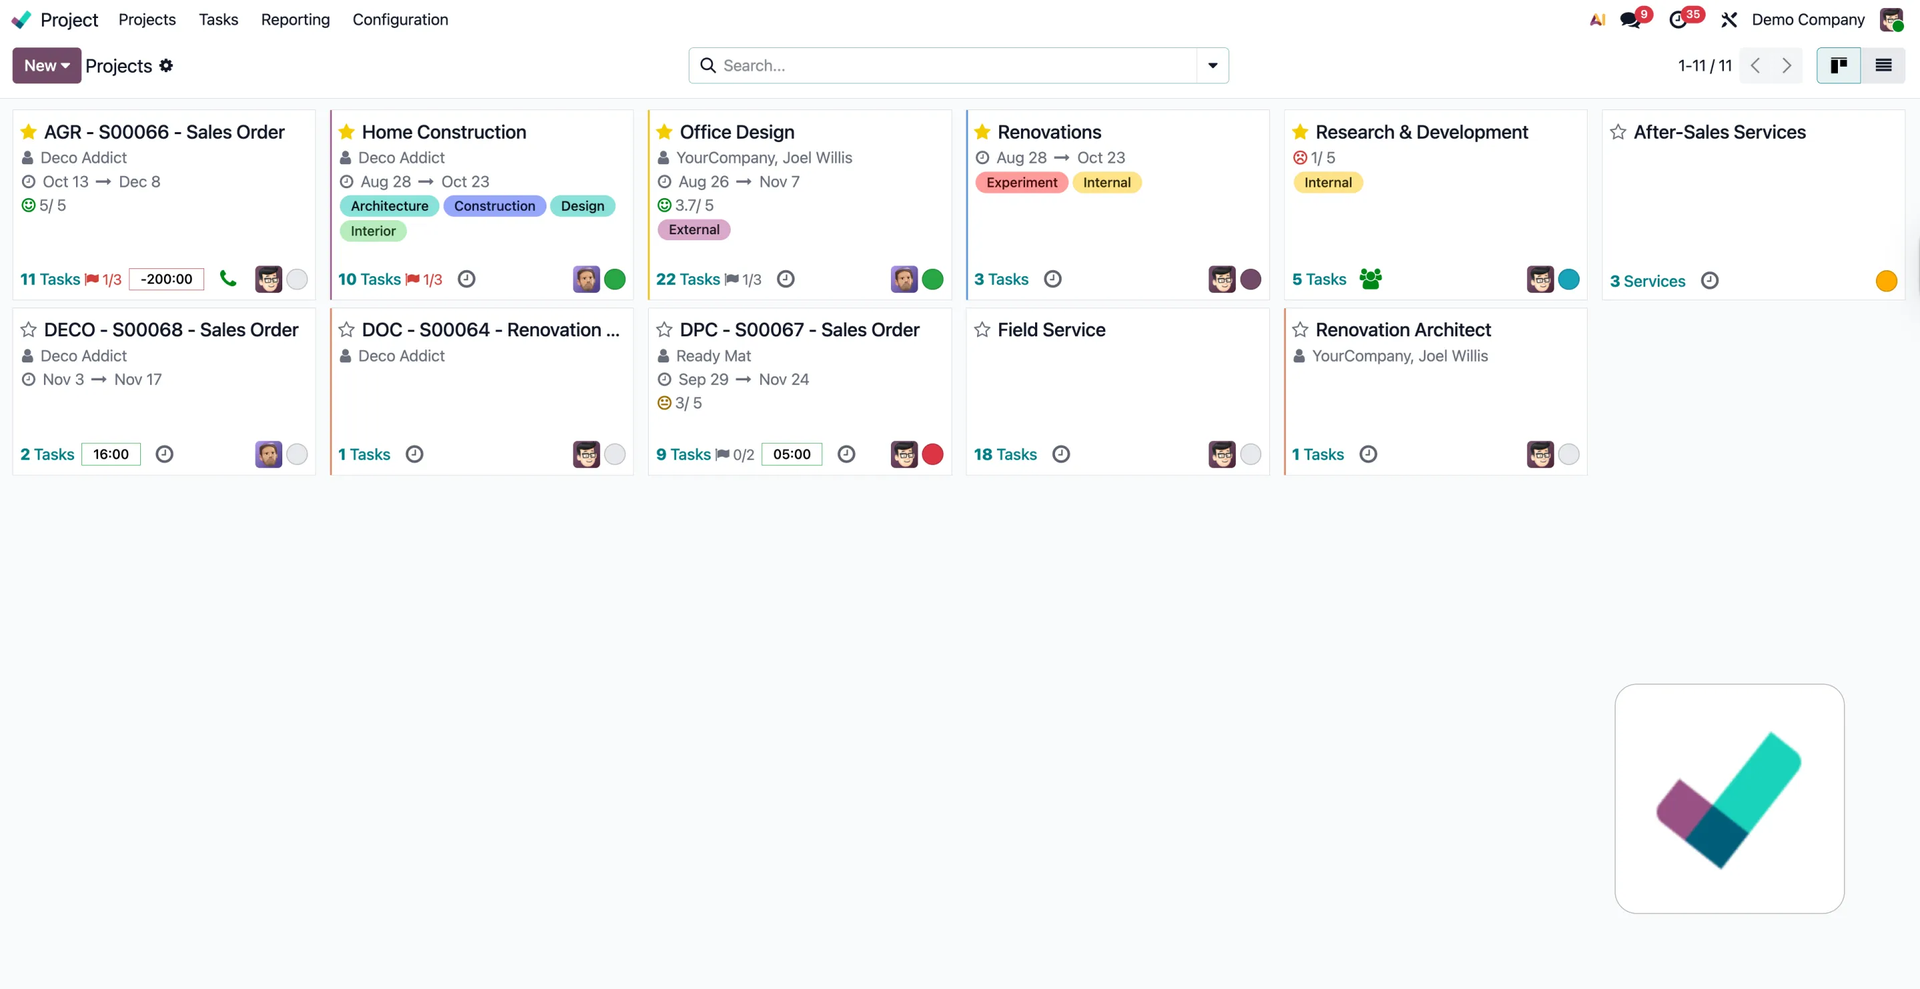This screenshot has width=1920, height=989.
Task: Go to the next page arrow
Action: click(x=1786, y=66)
